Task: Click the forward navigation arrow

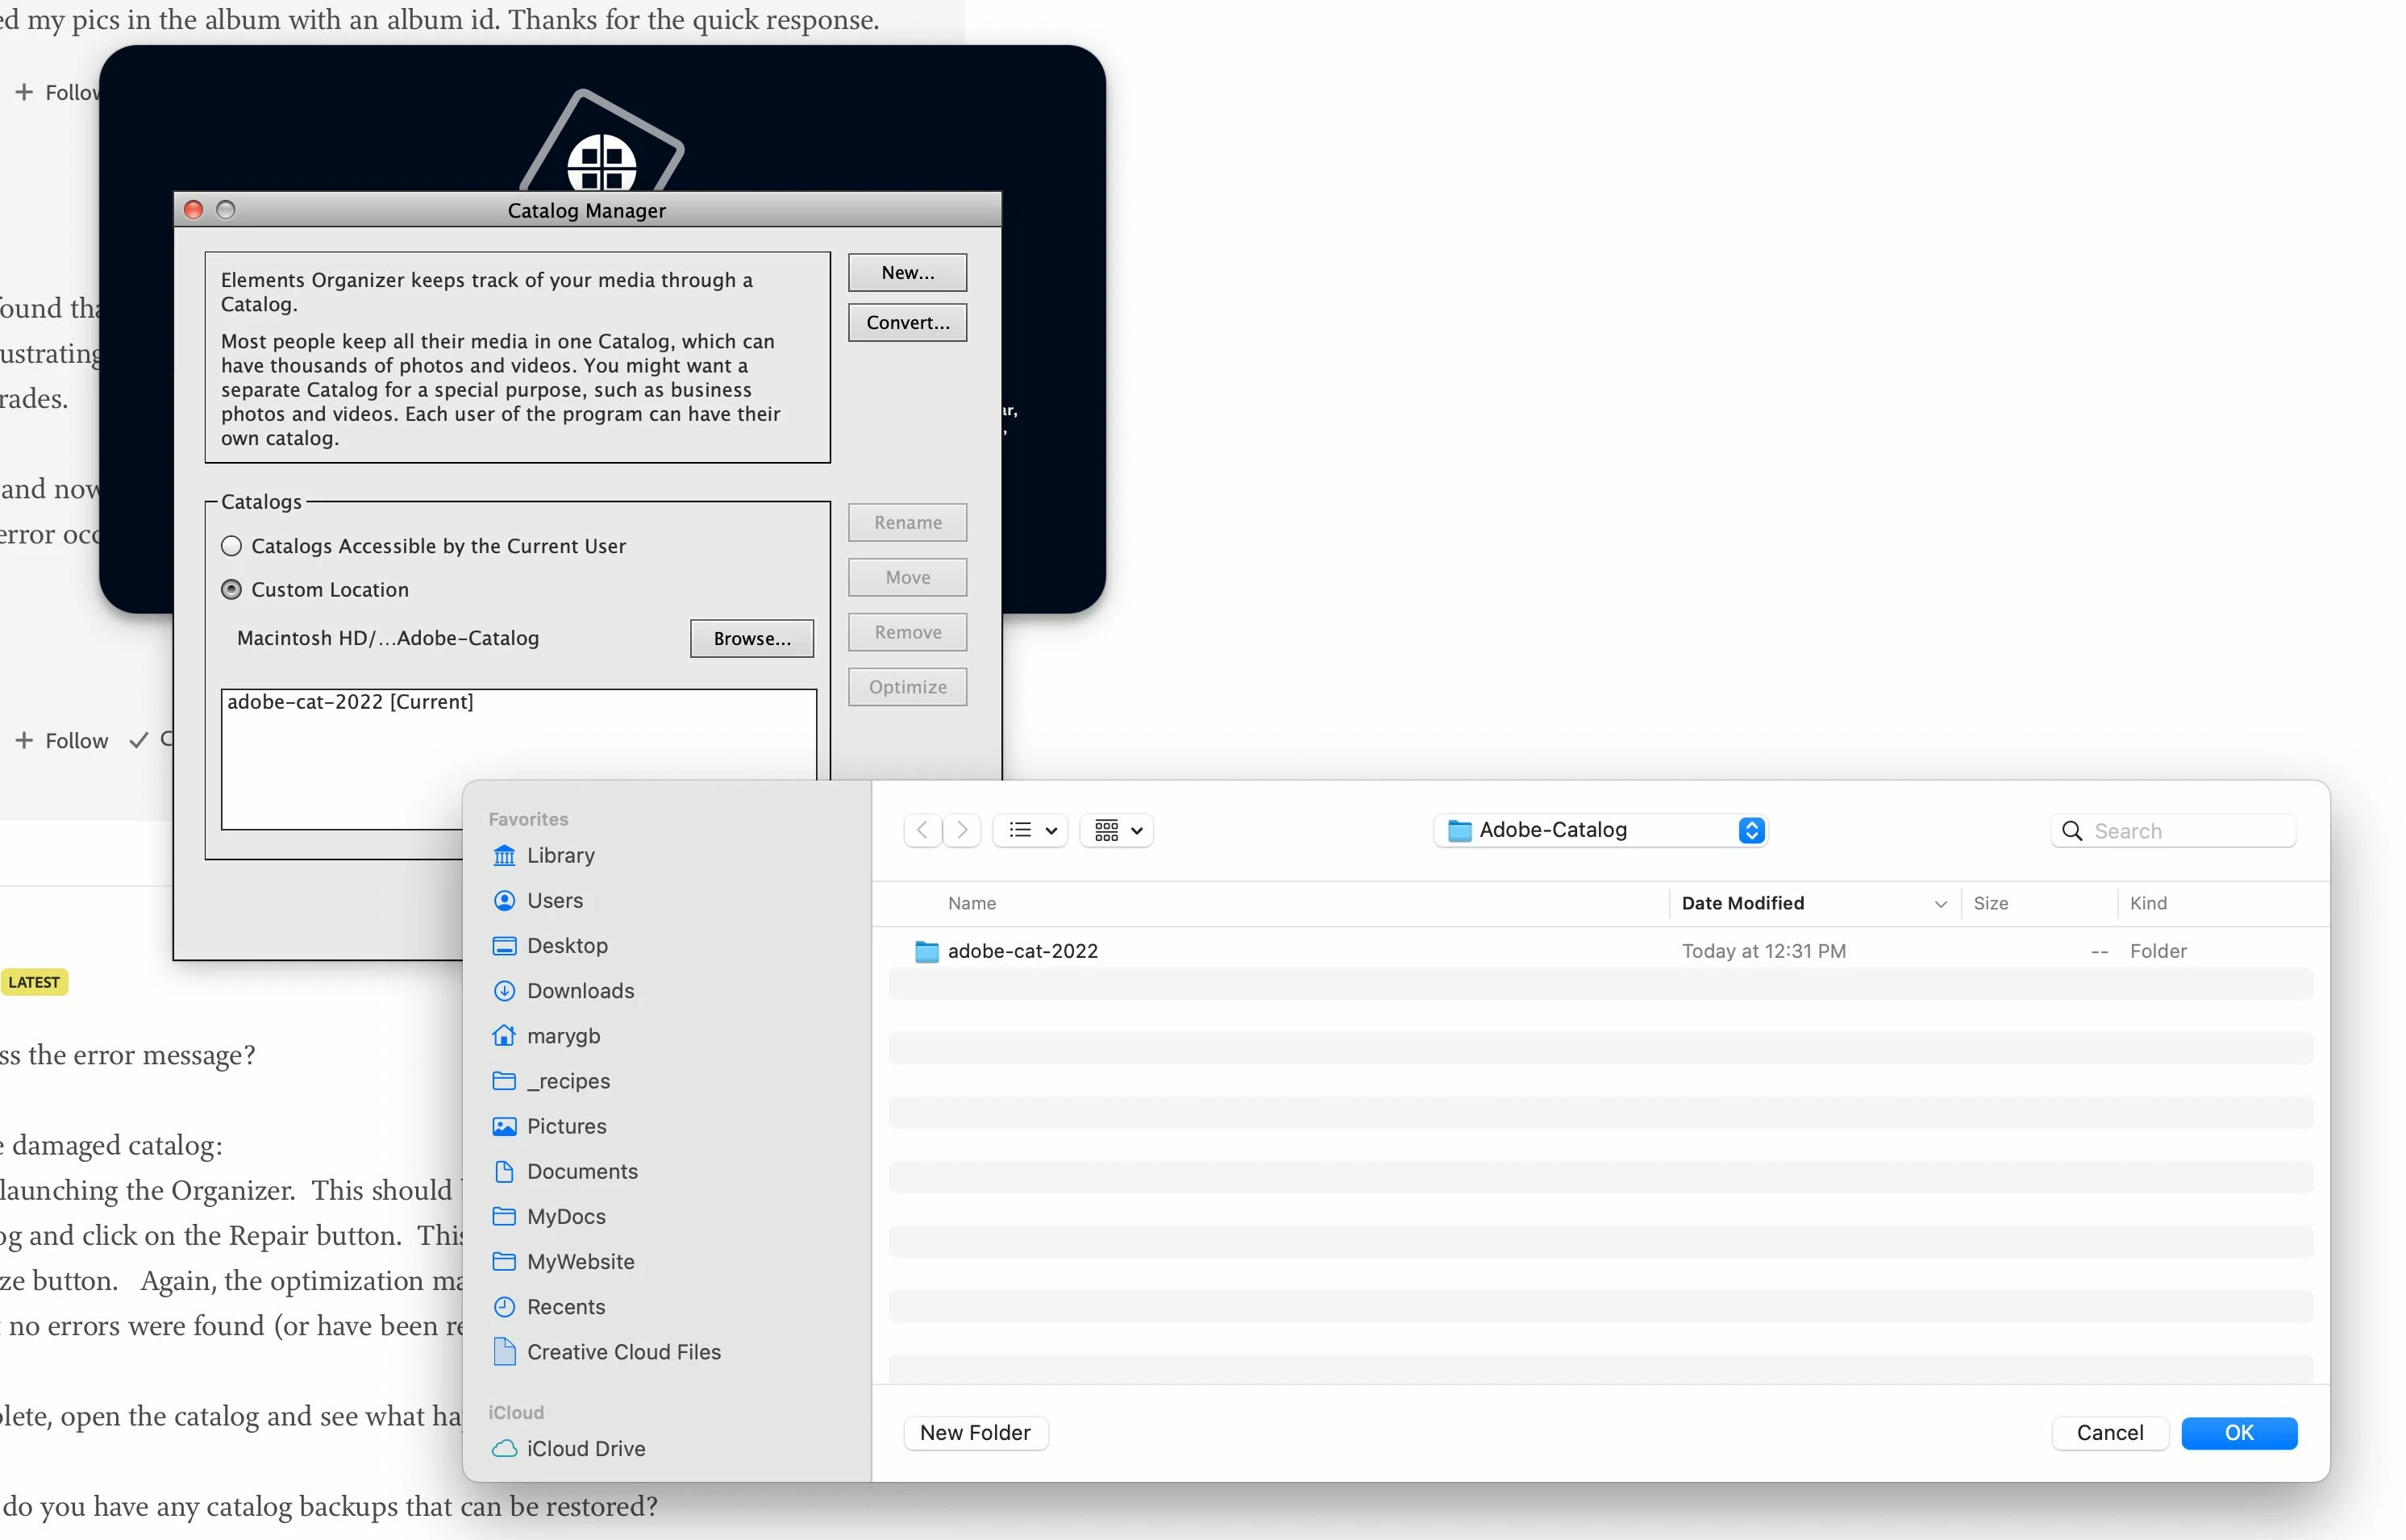Action: tap(962, 830)
